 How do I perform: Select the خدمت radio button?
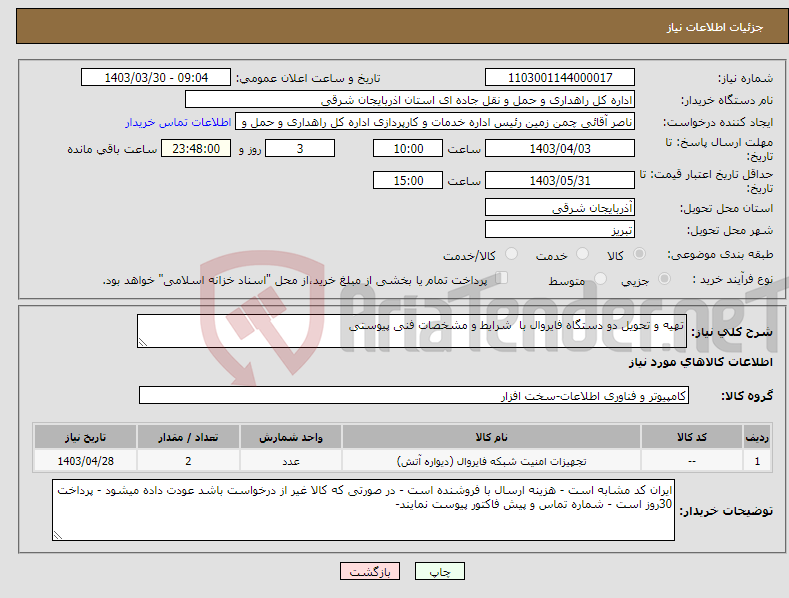582,254
